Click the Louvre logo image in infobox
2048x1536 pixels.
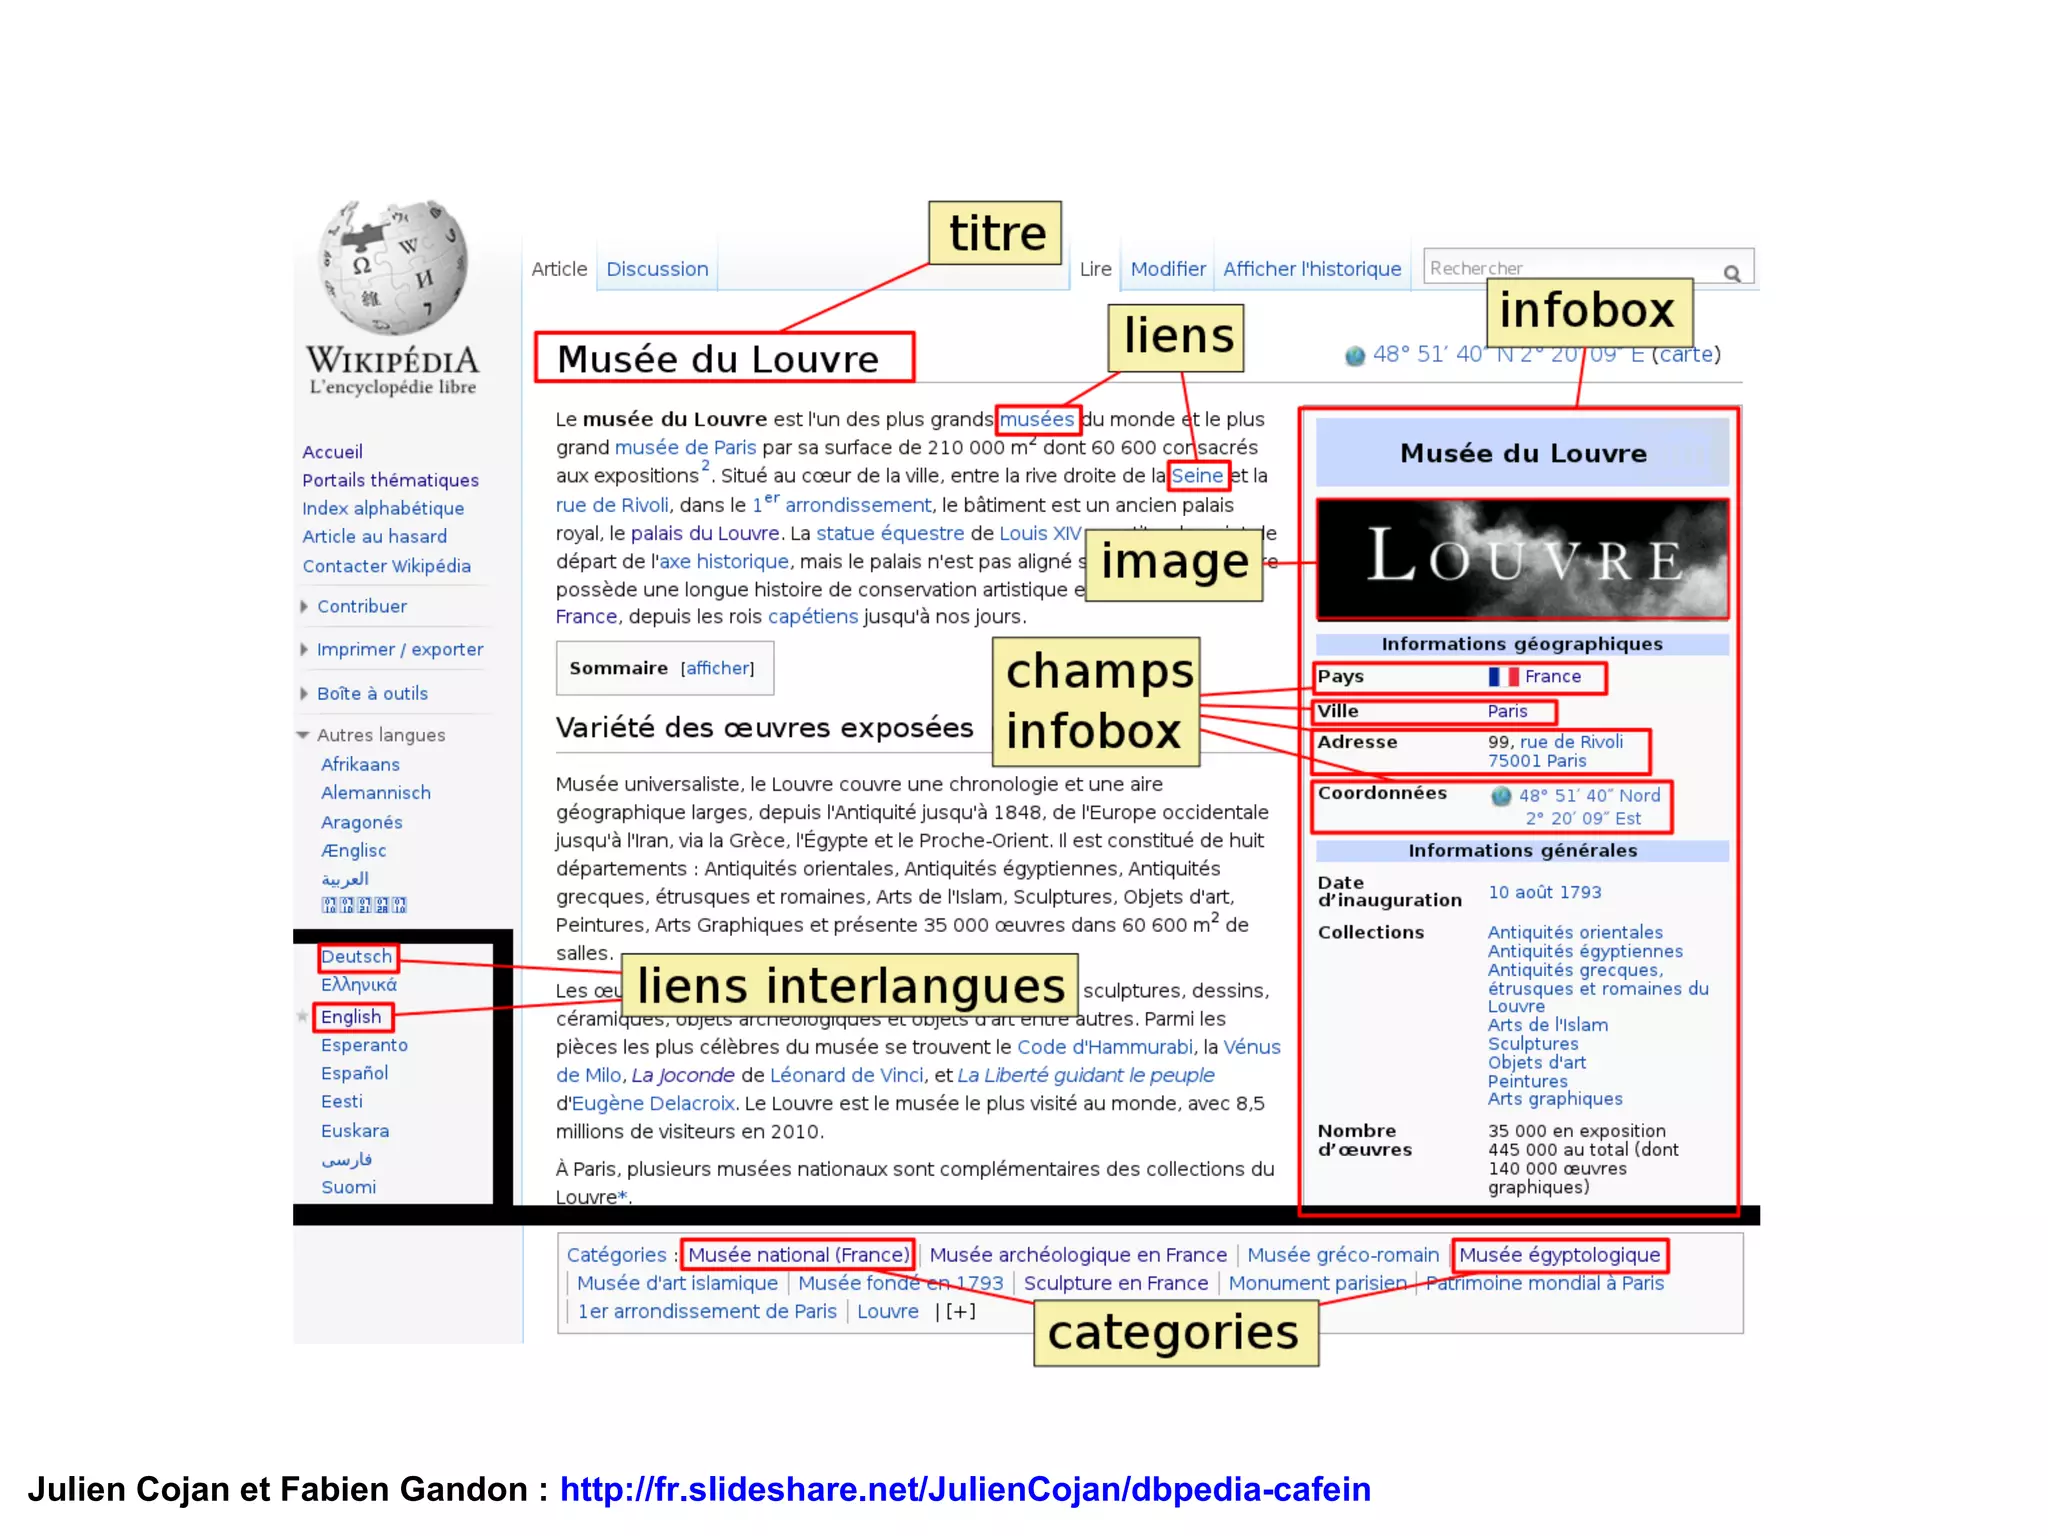tap(1522, 559)
